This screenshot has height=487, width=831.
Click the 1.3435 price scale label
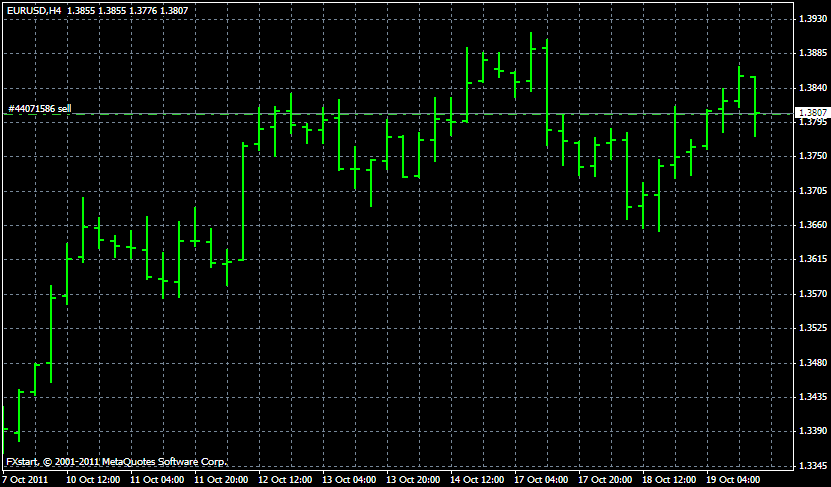813,397
